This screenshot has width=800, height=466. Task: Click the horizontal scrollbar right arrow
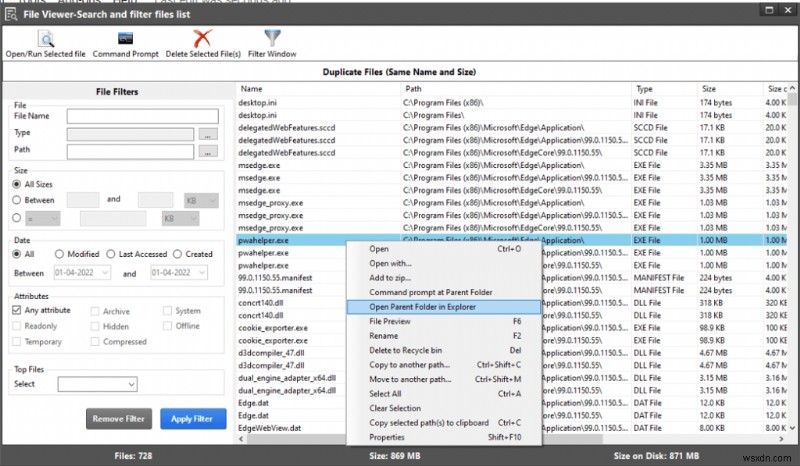pos(781,438)
